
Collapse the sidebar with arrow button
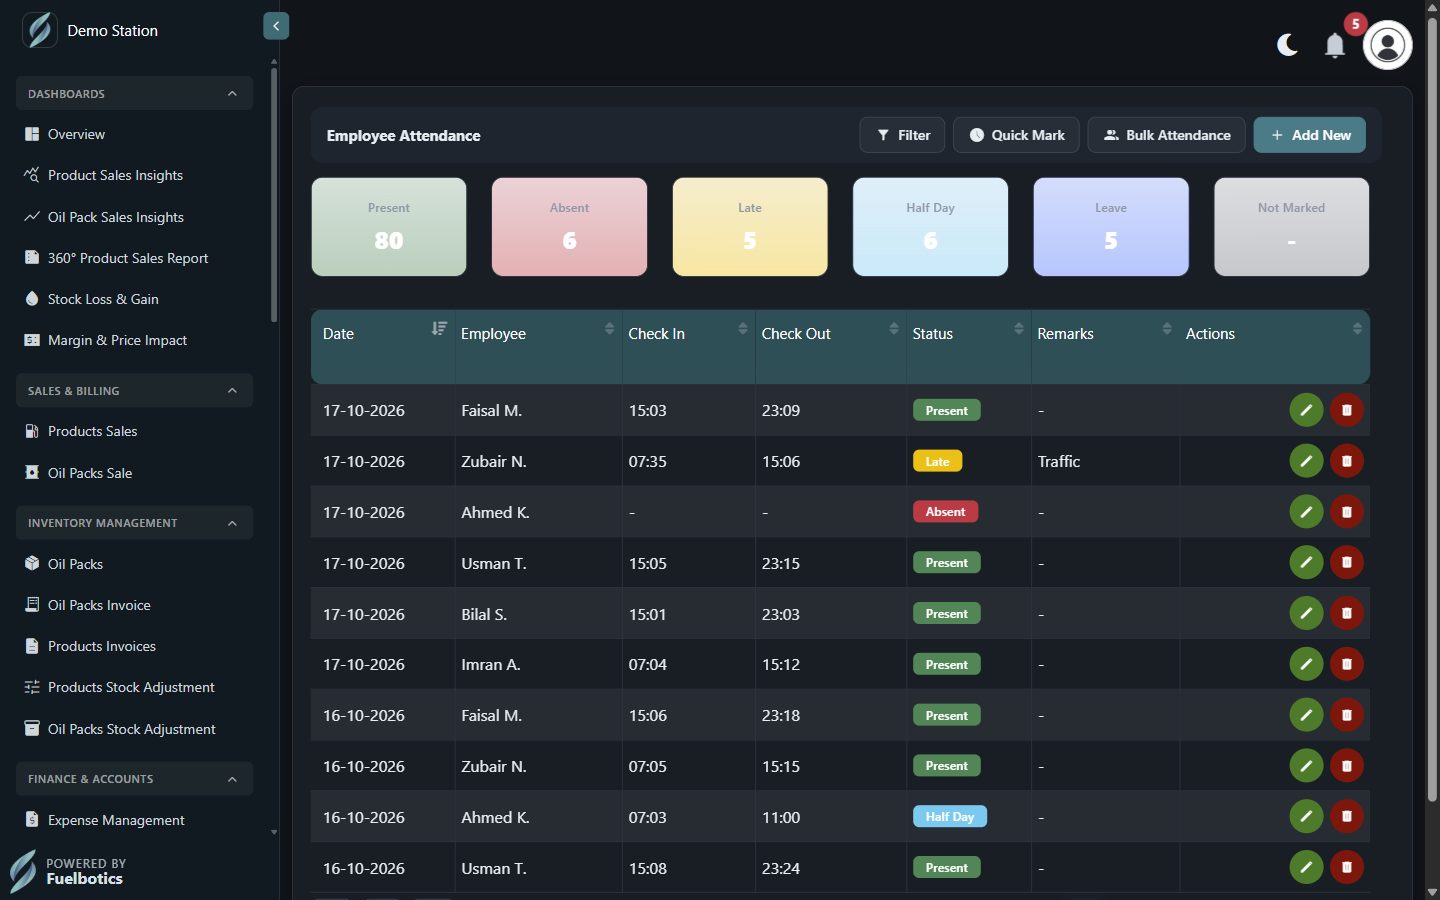click(276, 26)
